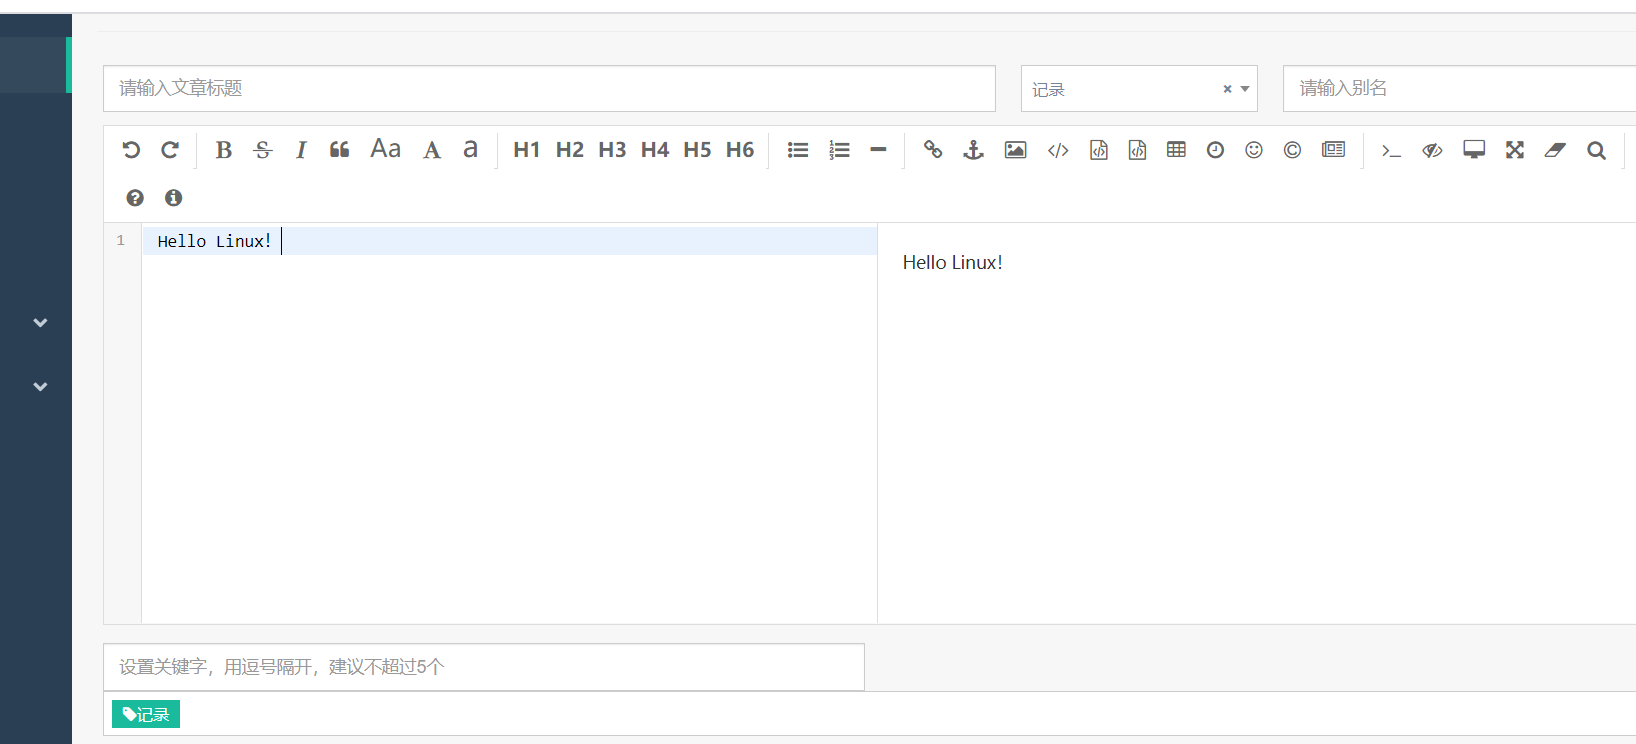This screenshot has width=1636, height=744.
Task: Clear the 记录 category selection
Action: point(1227,89)
